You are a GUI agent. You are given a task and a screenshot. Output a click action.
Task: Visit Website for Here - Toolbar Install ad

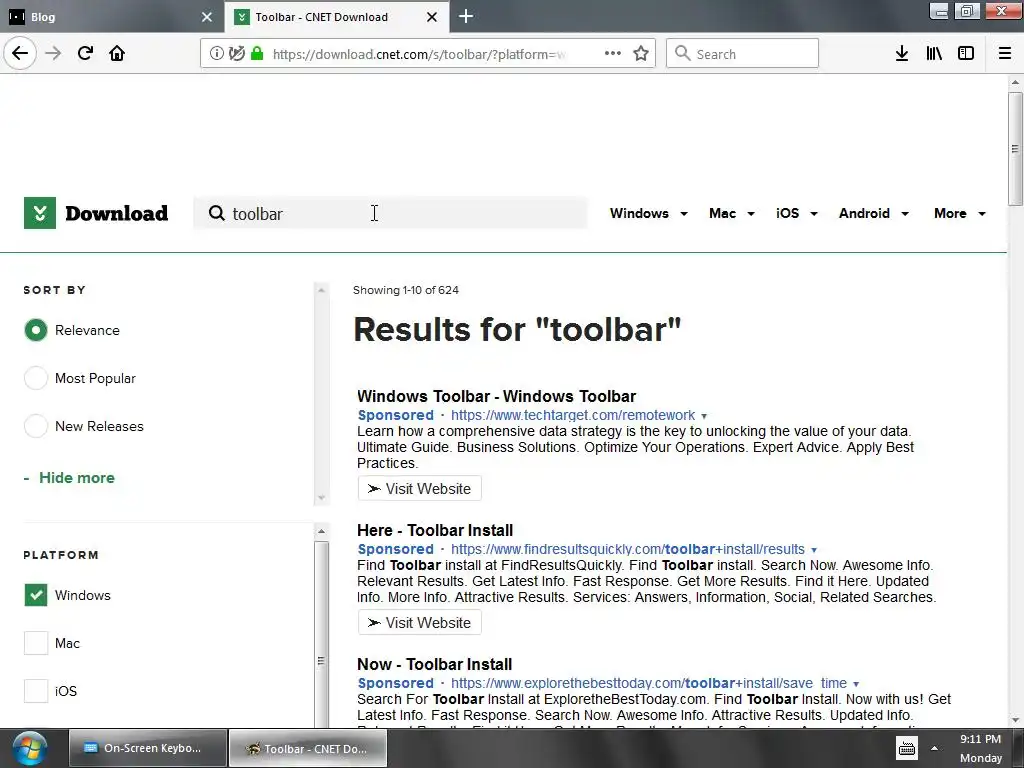coord(419,622)
